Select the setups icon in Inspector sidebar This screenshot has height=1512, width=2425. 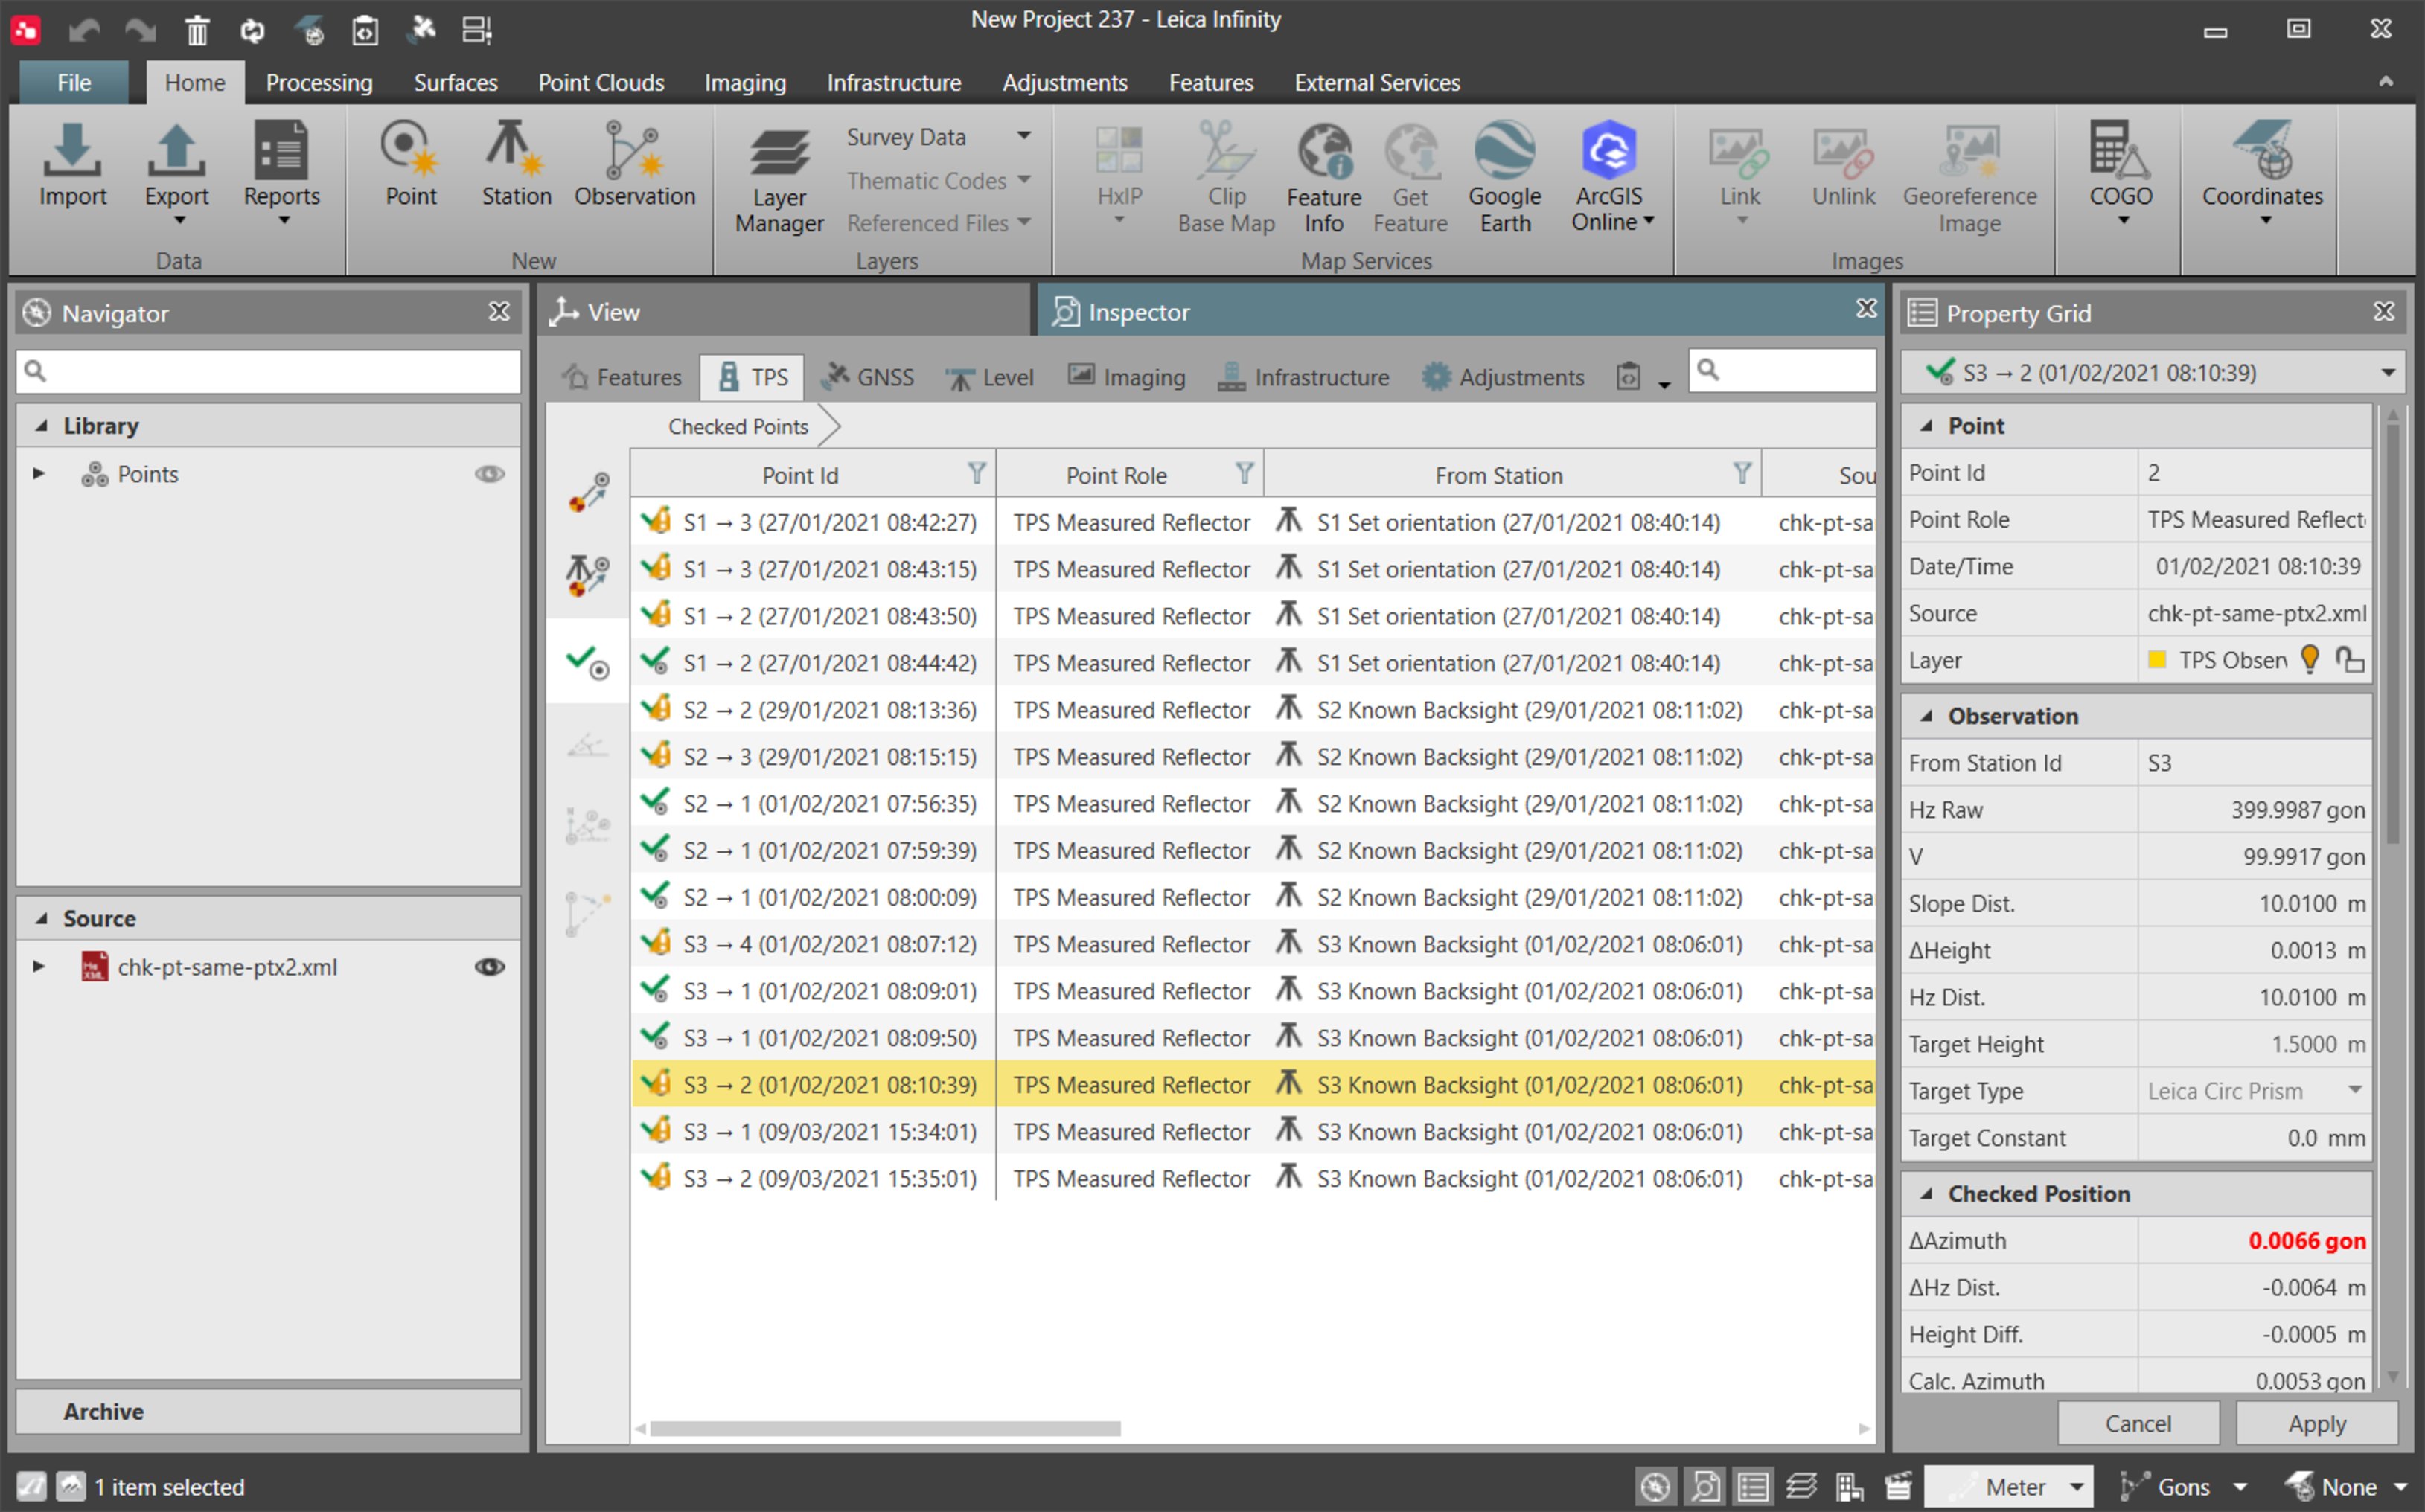(x=587, y=575)
